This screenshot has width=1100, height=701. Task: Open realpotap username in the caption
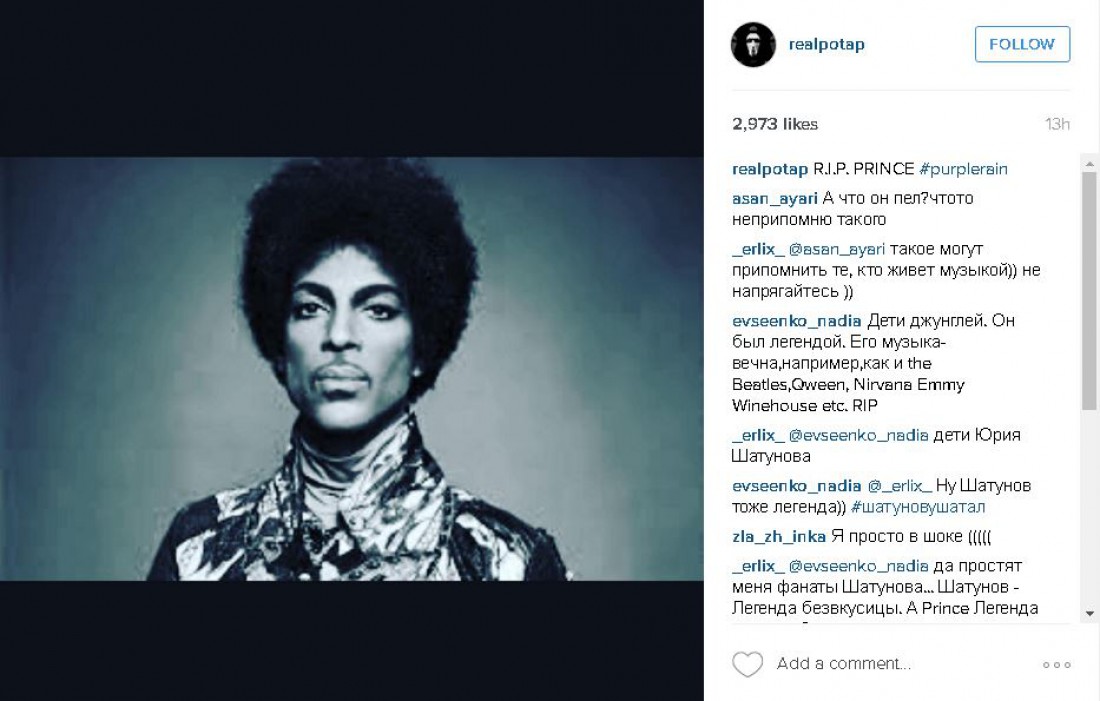(770, 169)
